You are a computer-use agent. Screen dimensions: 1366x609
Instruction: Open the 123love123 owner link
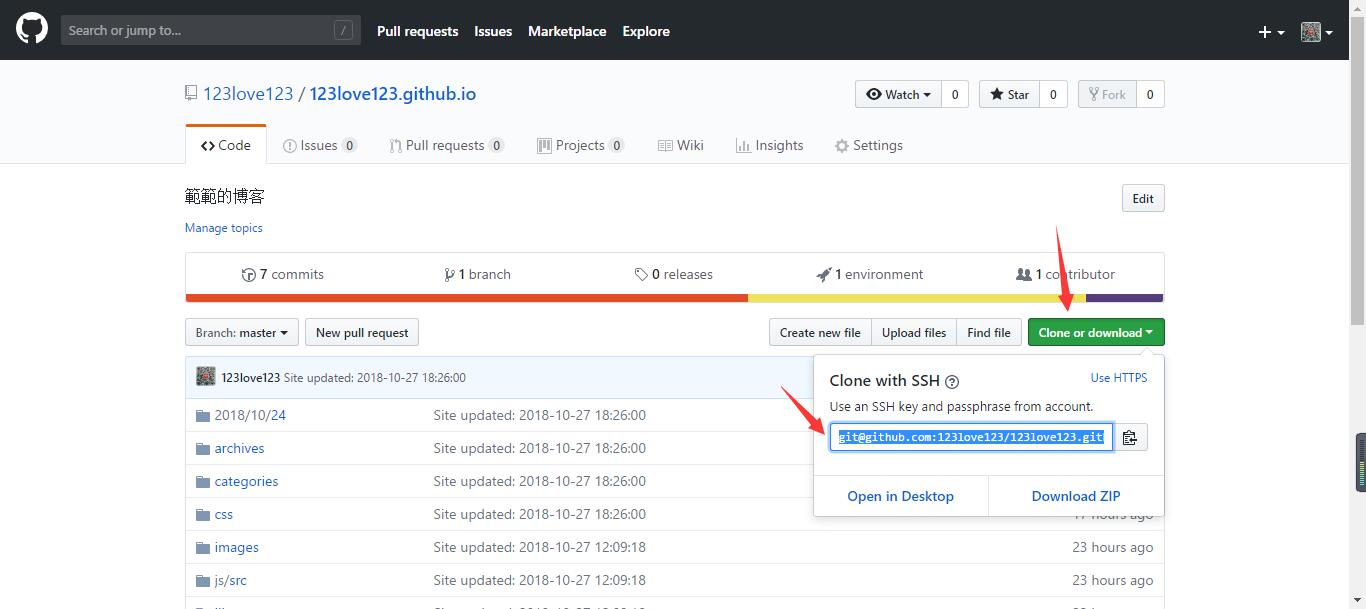(248, 94)
